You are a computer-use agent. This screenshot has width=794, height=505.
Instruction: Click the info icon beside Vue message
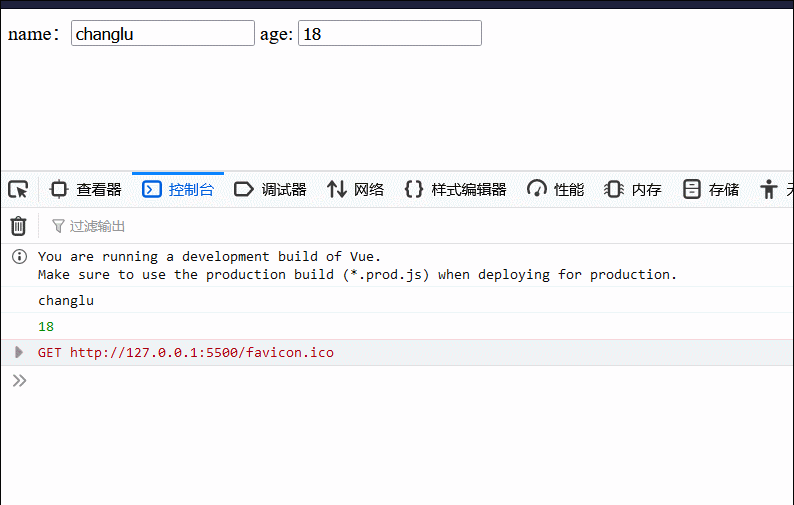(19, 257)
